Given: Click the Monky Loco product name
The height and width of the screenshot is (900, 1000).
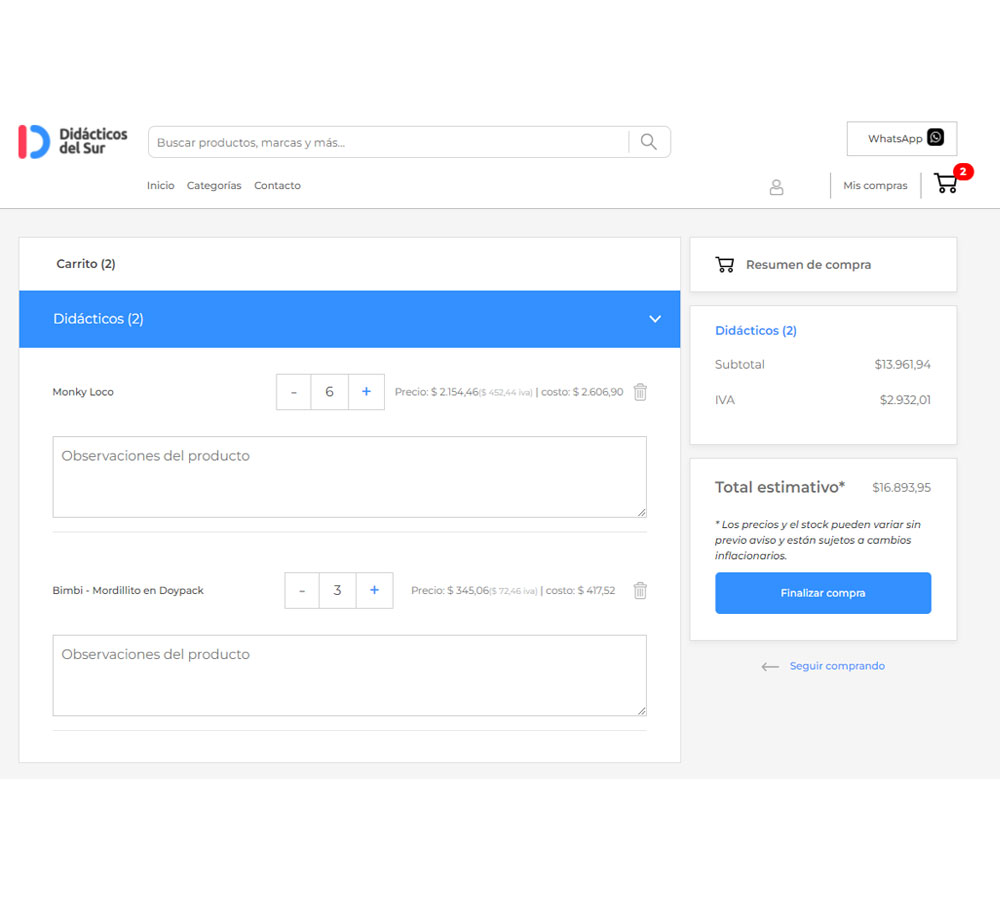Looking at the screenshot, I should point(83,392).
